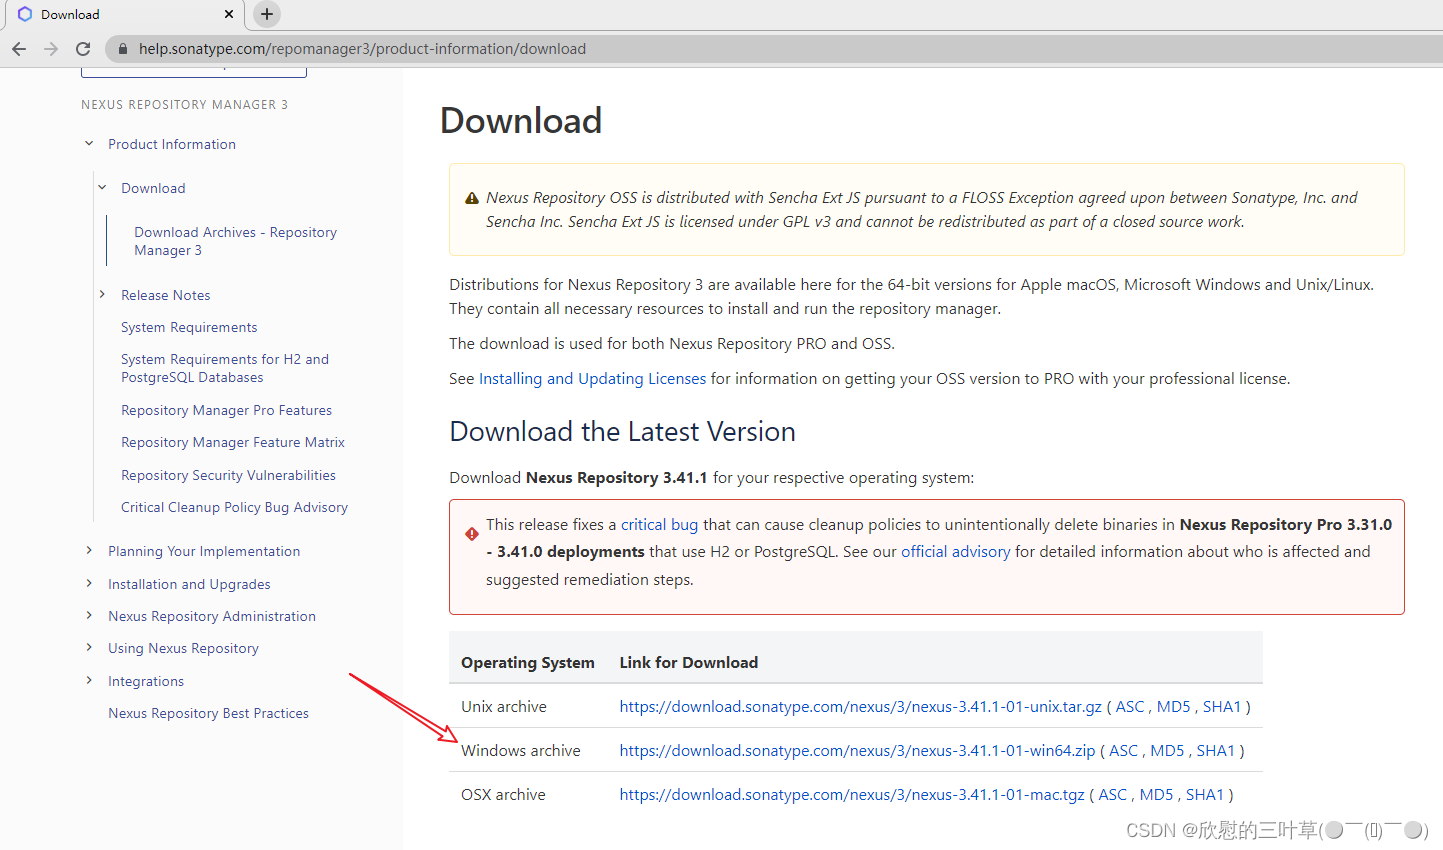
Task: Click the Download the Latest Version heading
Action: click(622, 432)
